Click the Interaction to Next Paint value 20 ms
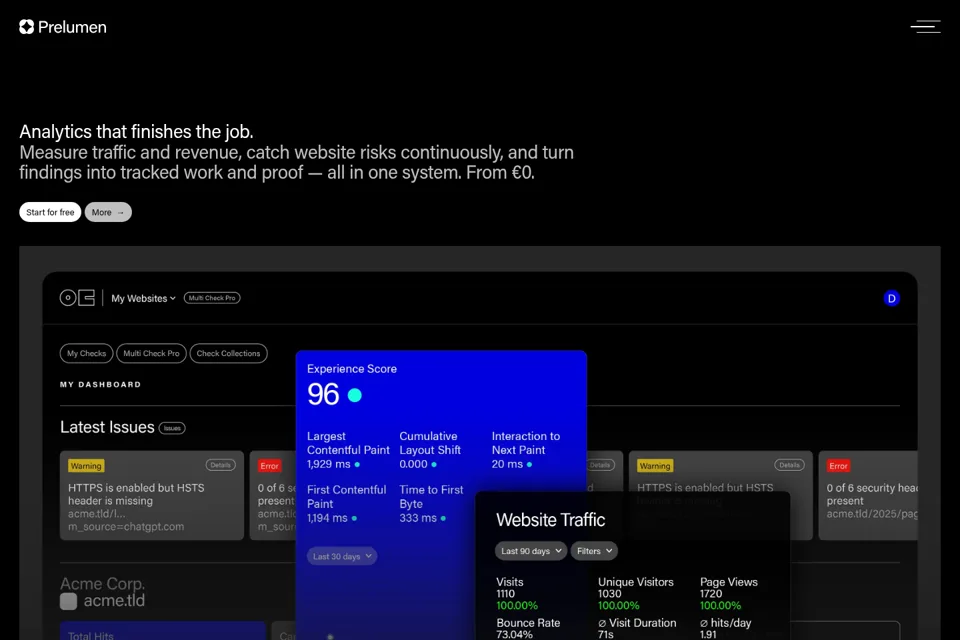 507,464
